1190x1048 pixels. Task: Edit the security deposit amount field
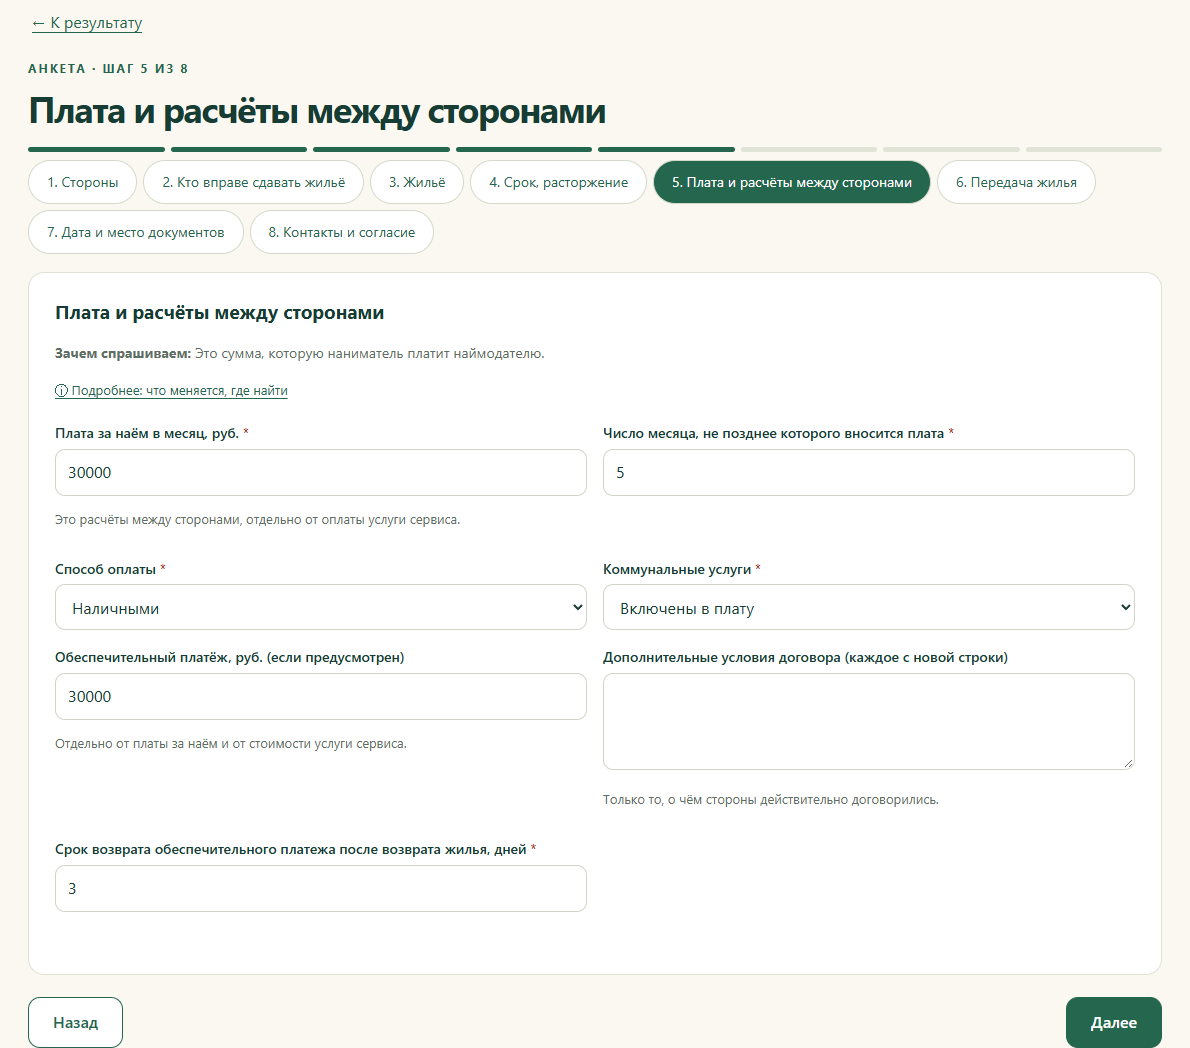[321, 697]
